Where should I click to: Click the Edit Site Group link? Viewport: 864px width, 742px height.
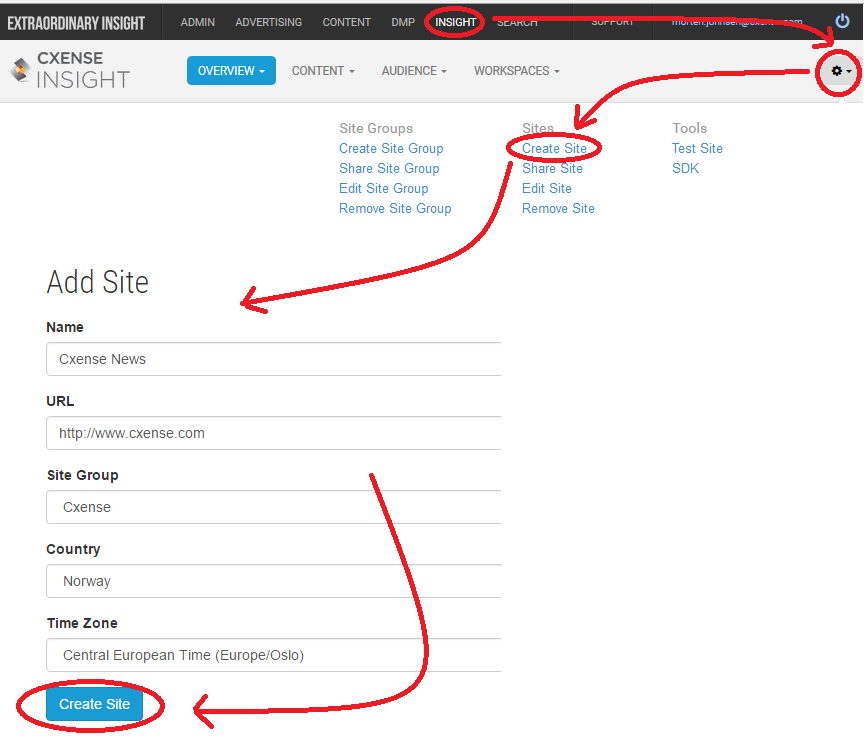[384, 188]
